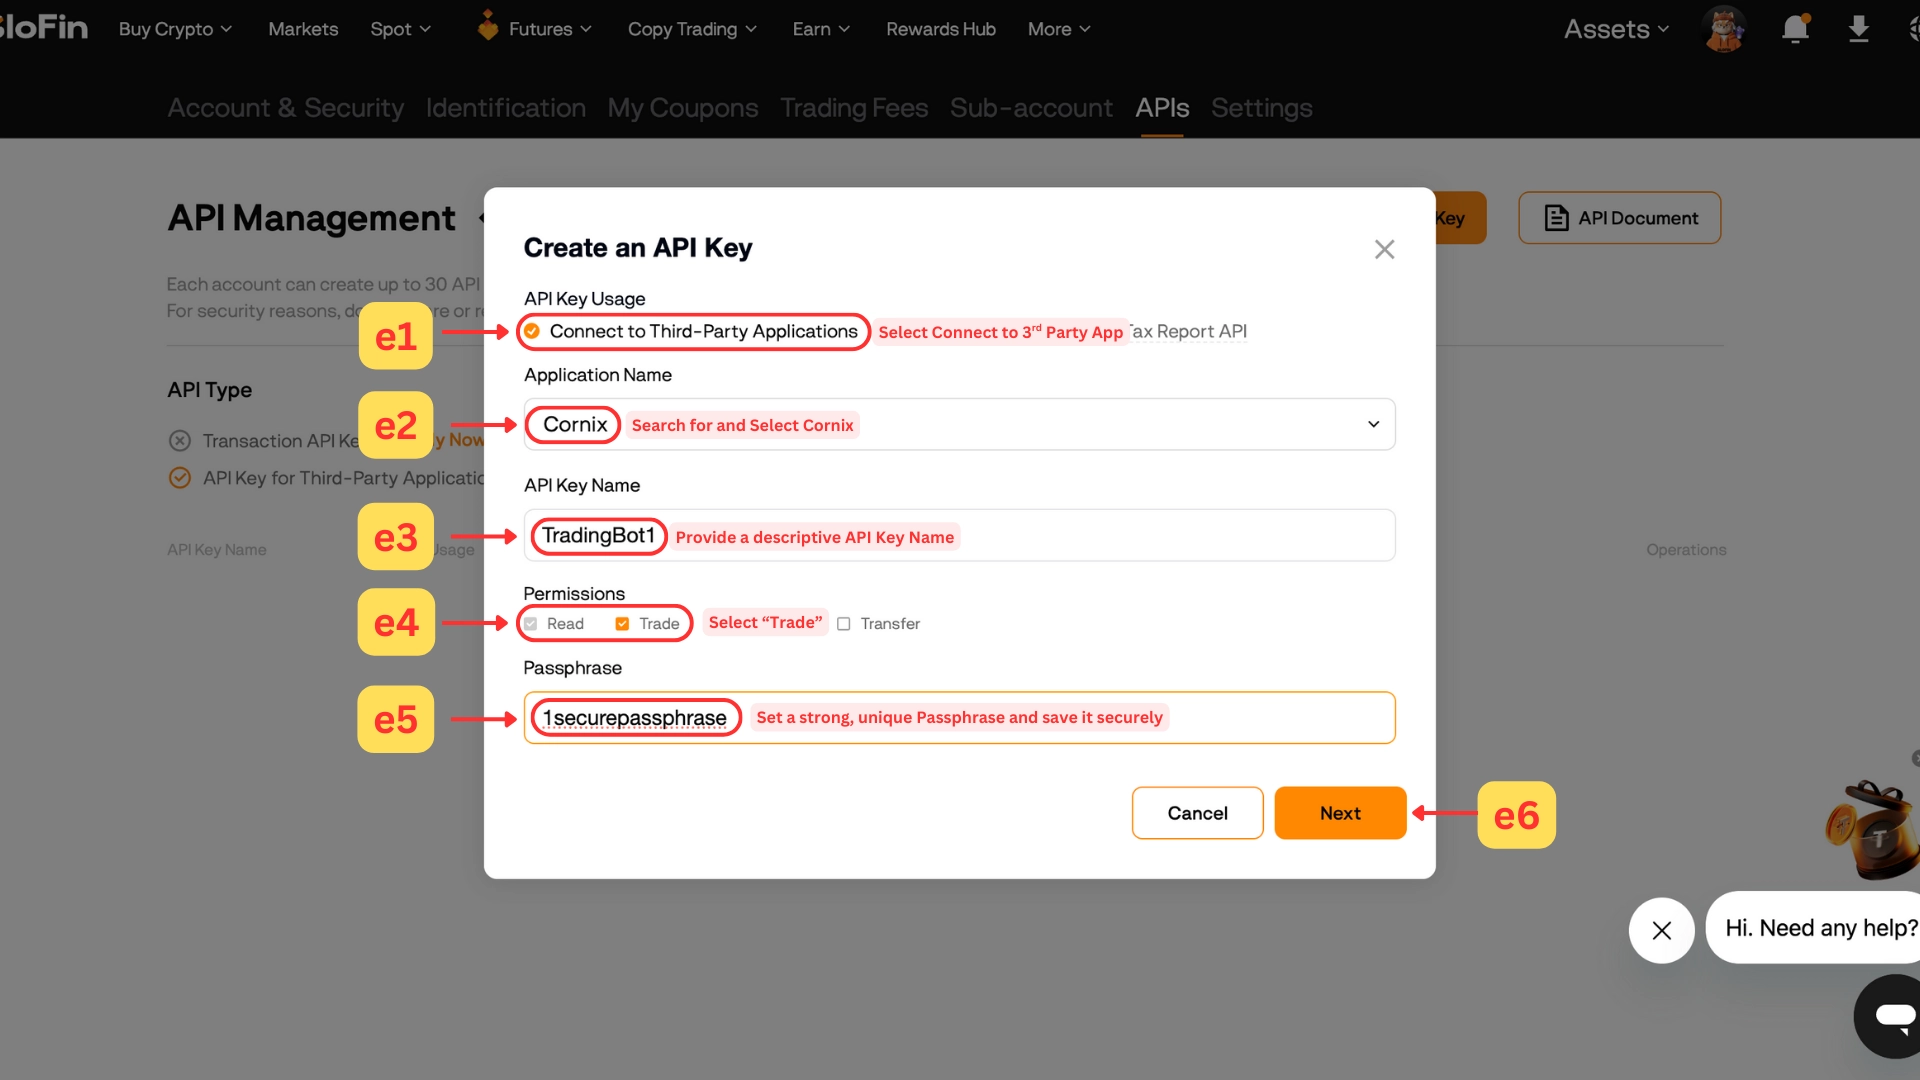Expand the Spot menu
The image size is (1920, 1080).
400,29
